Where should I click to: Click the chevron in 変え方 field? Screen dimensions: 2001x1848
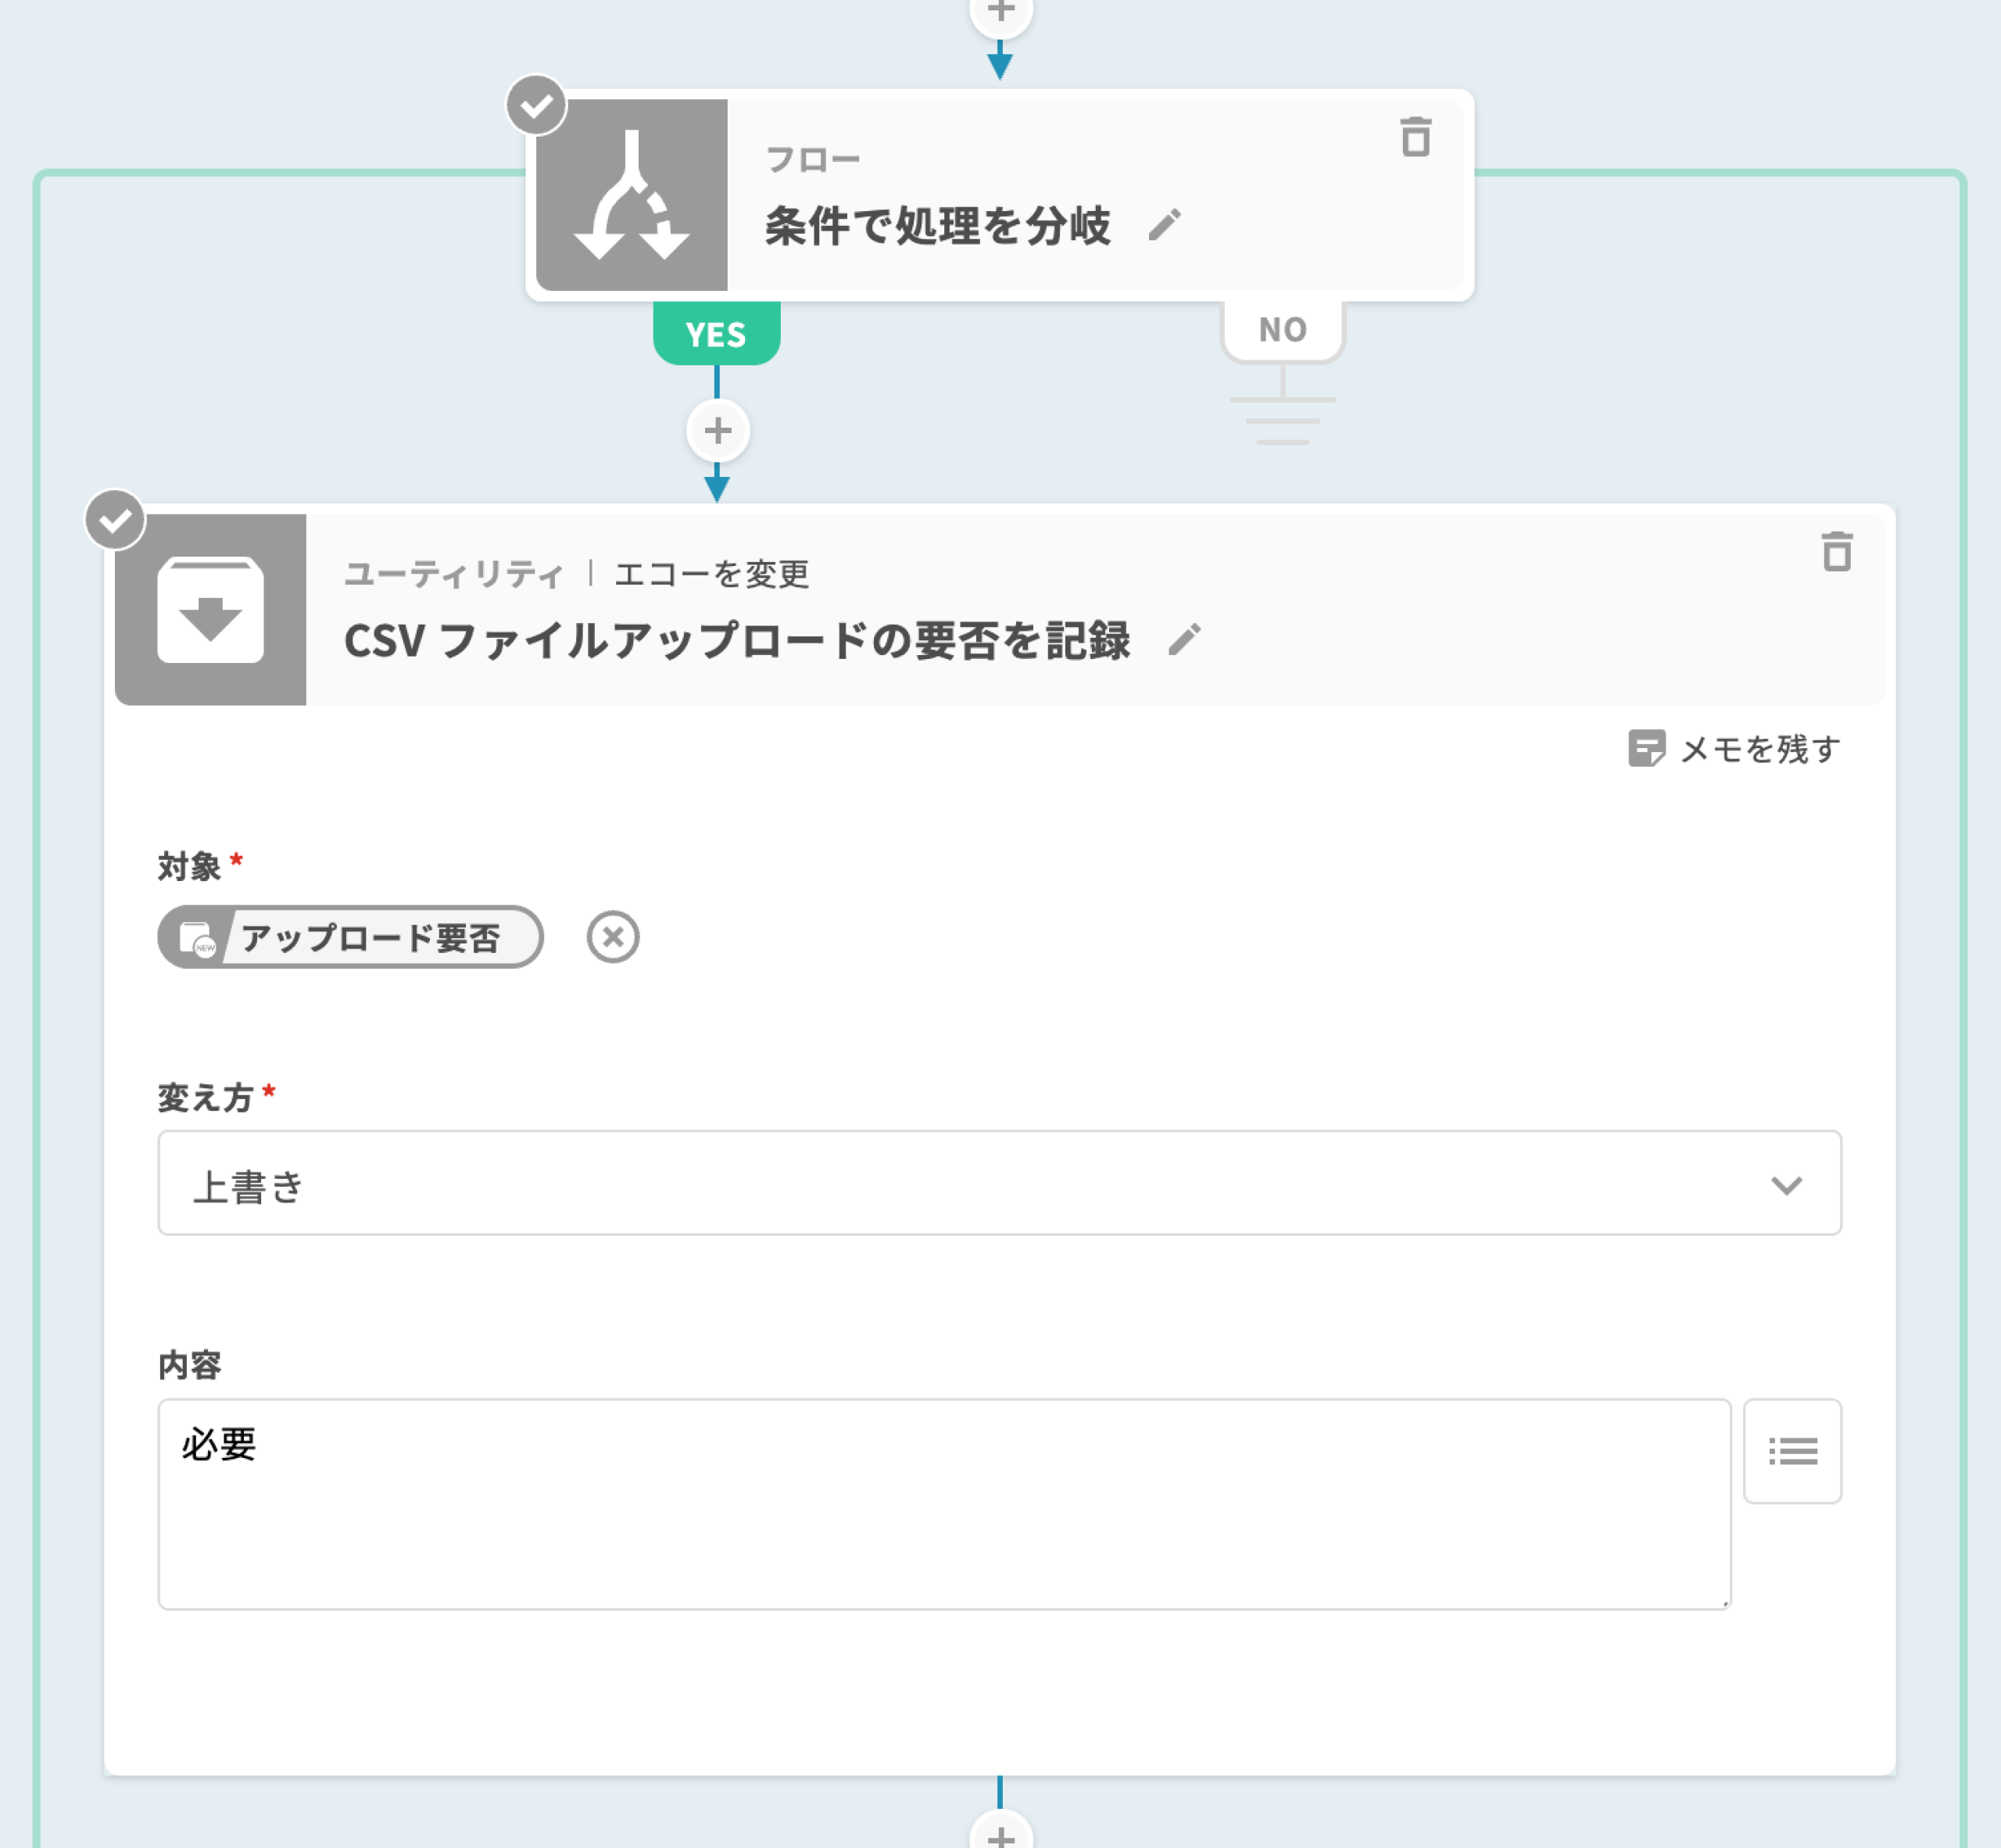pyautogui.click(x=1786, y=1185)
